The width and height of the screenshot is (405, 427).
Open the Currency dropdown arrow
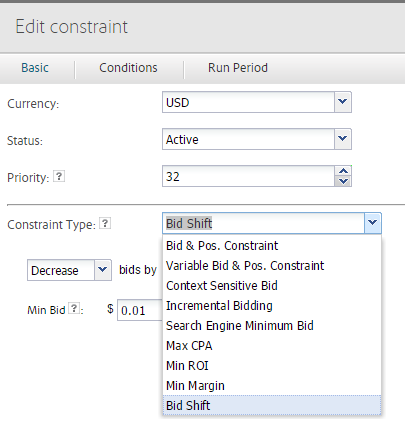343,102
